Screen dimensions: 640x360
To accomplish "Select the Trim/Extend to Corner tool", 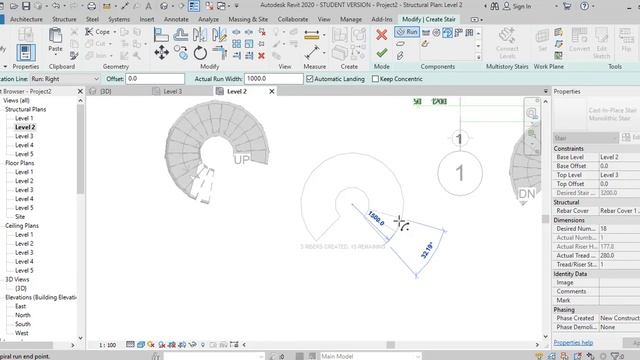I will click(220, 53).
